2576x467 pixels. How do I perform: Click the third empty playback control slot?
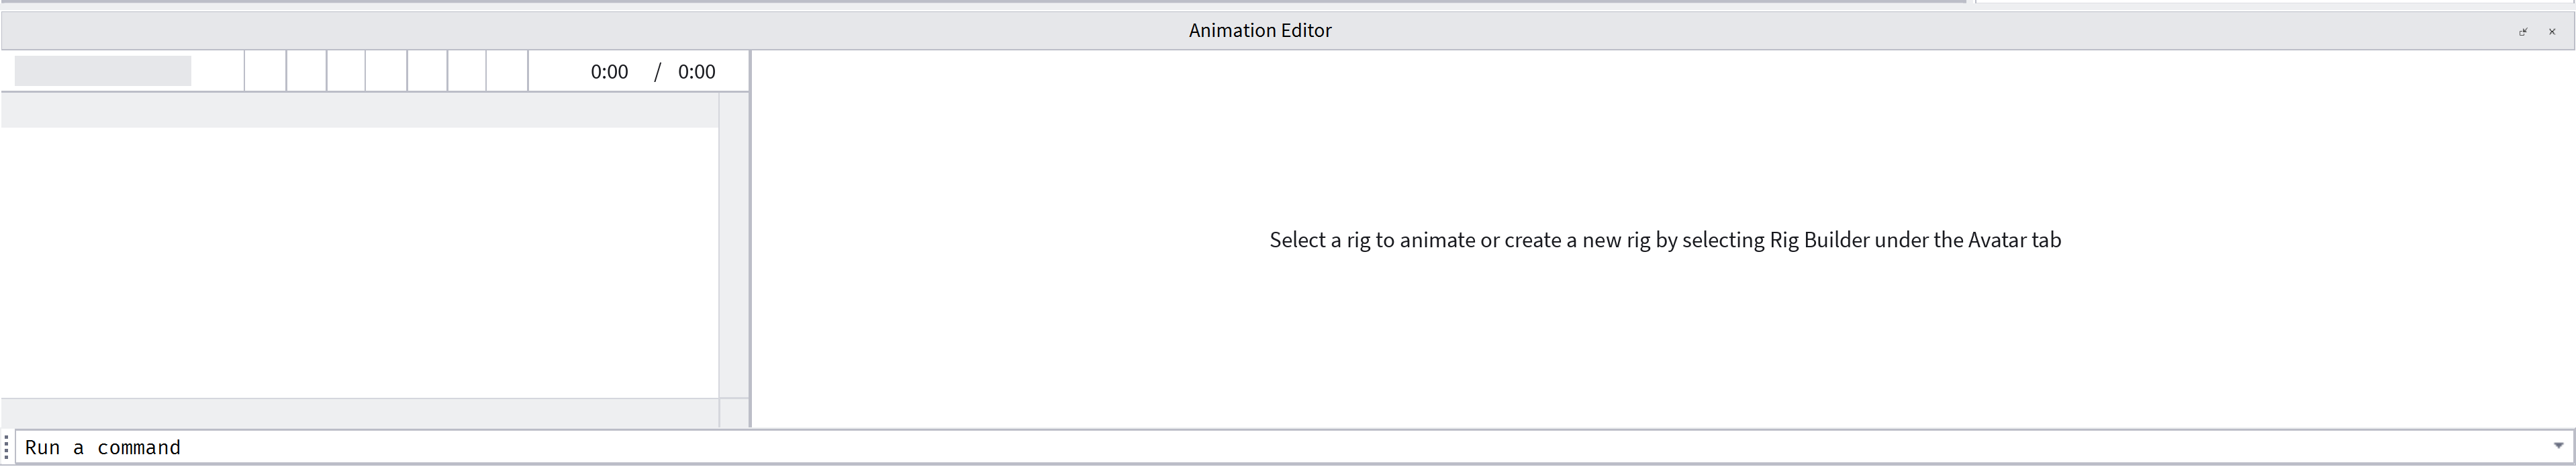(x=346, y=71)
